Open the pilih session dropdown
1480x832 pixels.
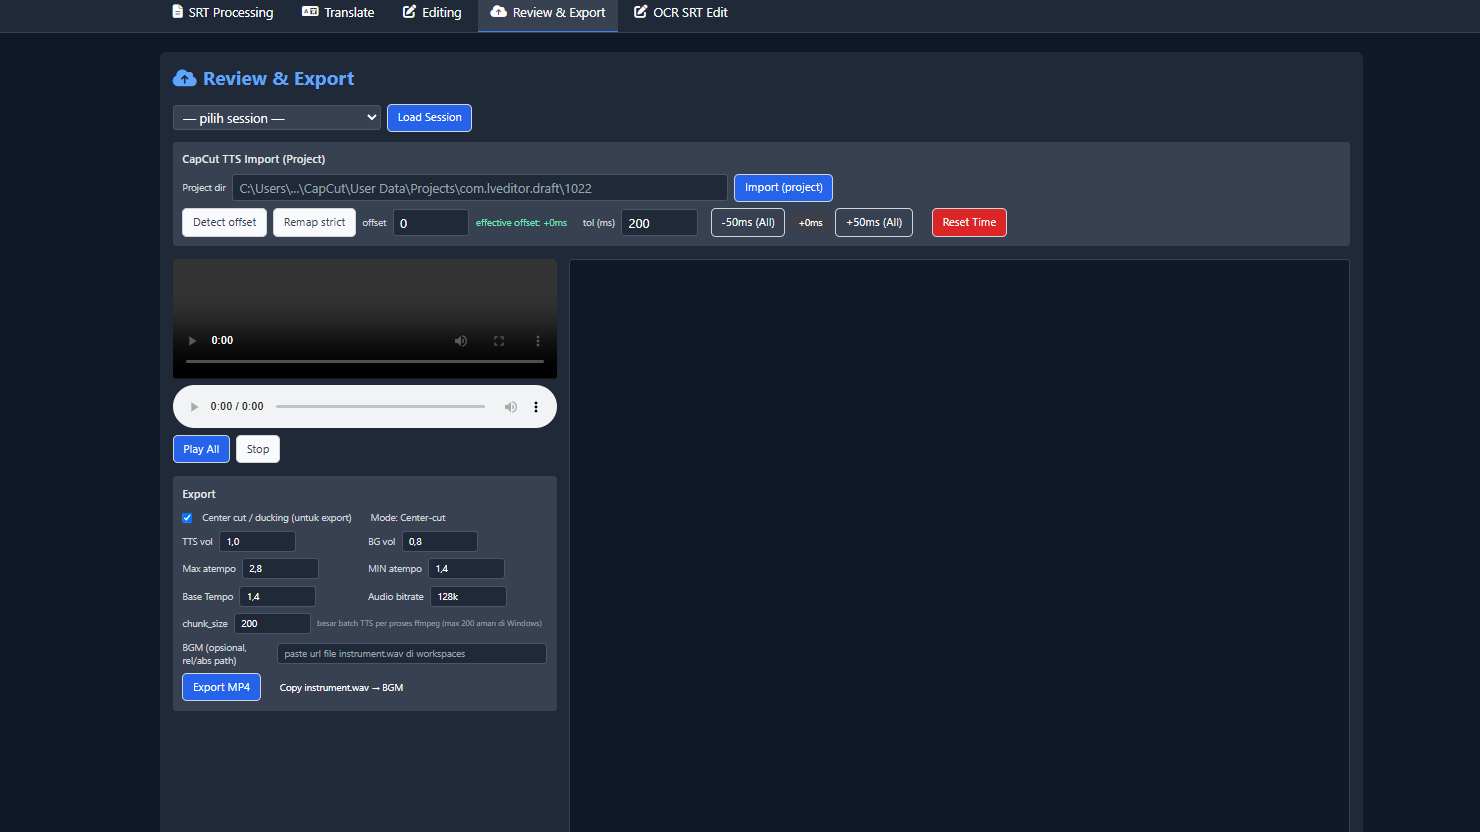(277, 118)
